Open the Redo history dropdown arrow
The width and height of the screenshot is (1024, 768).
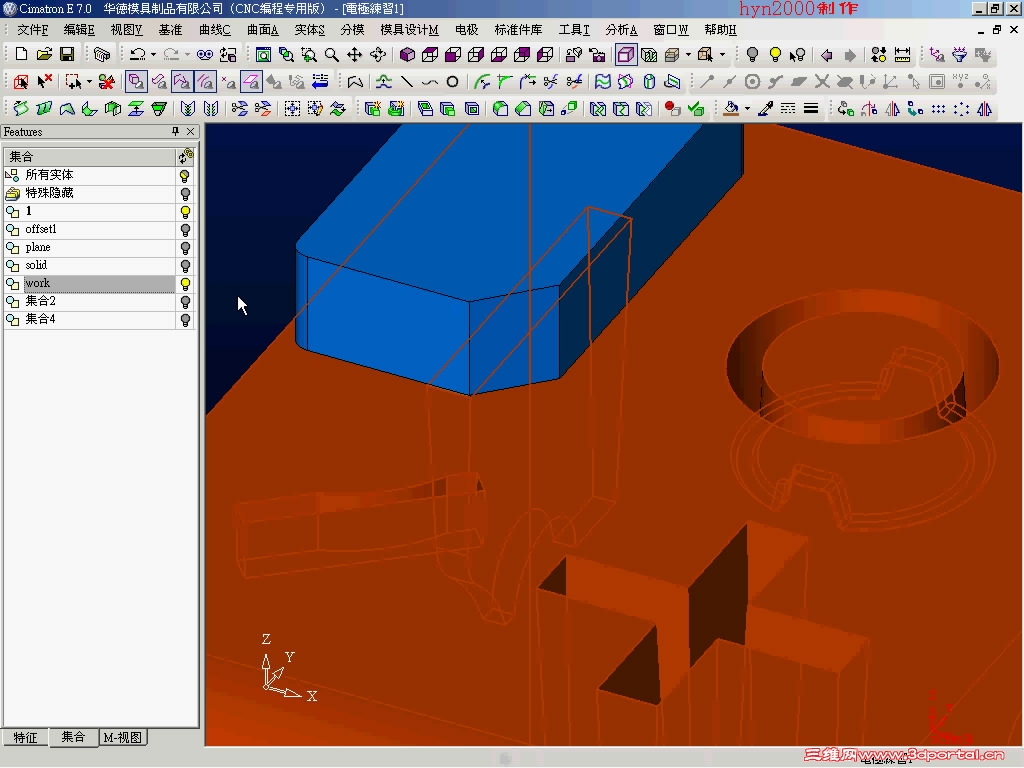point(187,55)
